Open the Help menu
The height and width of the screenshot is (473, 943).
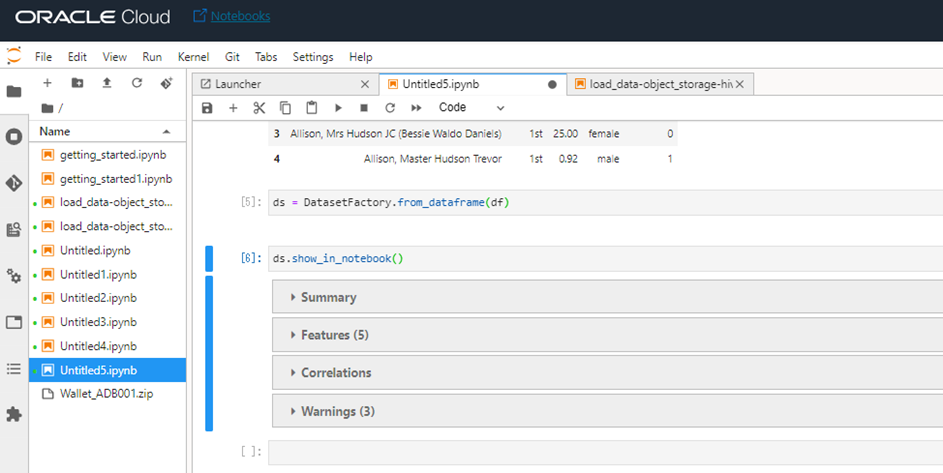360,57
